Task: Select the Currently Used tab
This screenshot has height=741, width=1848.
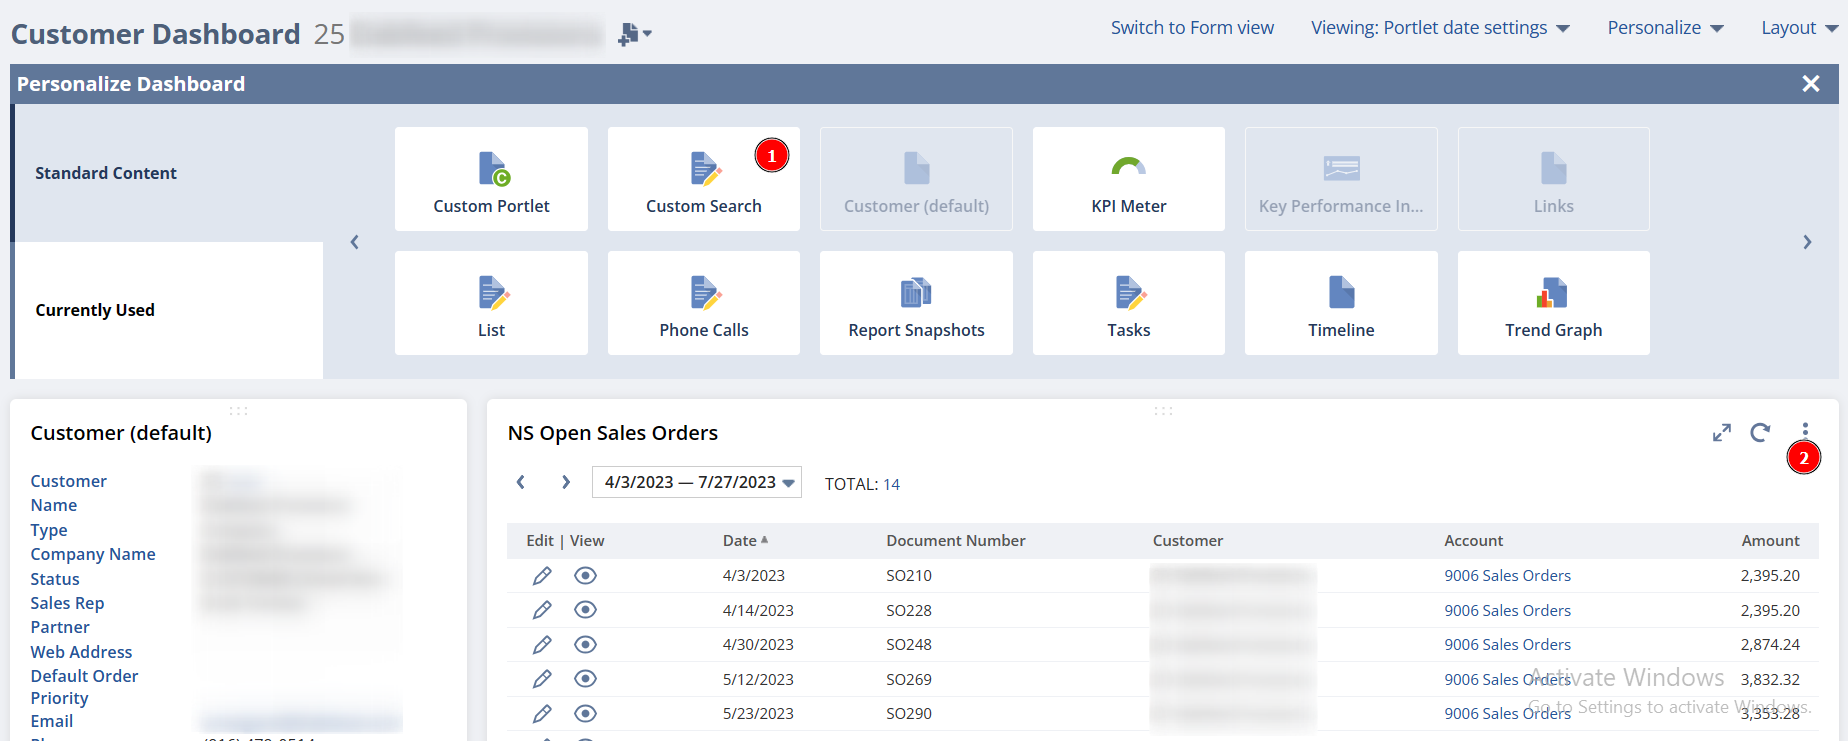Action: point(168,310)
